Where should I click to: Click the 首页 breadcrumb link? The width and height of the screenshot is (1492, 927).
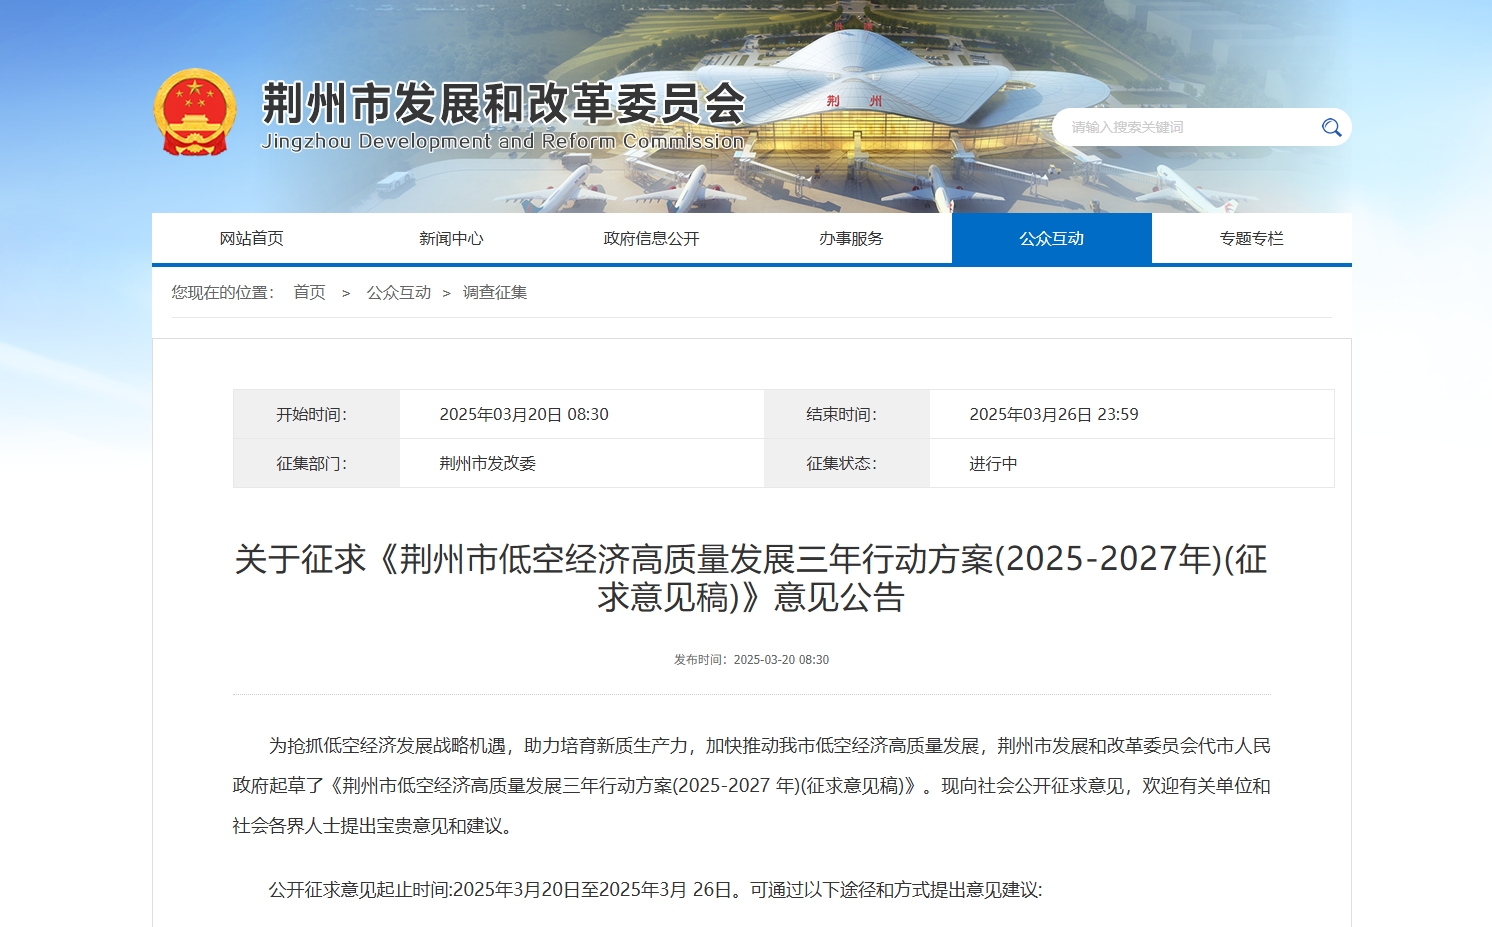pyautogui.click(x=309, y=292)
